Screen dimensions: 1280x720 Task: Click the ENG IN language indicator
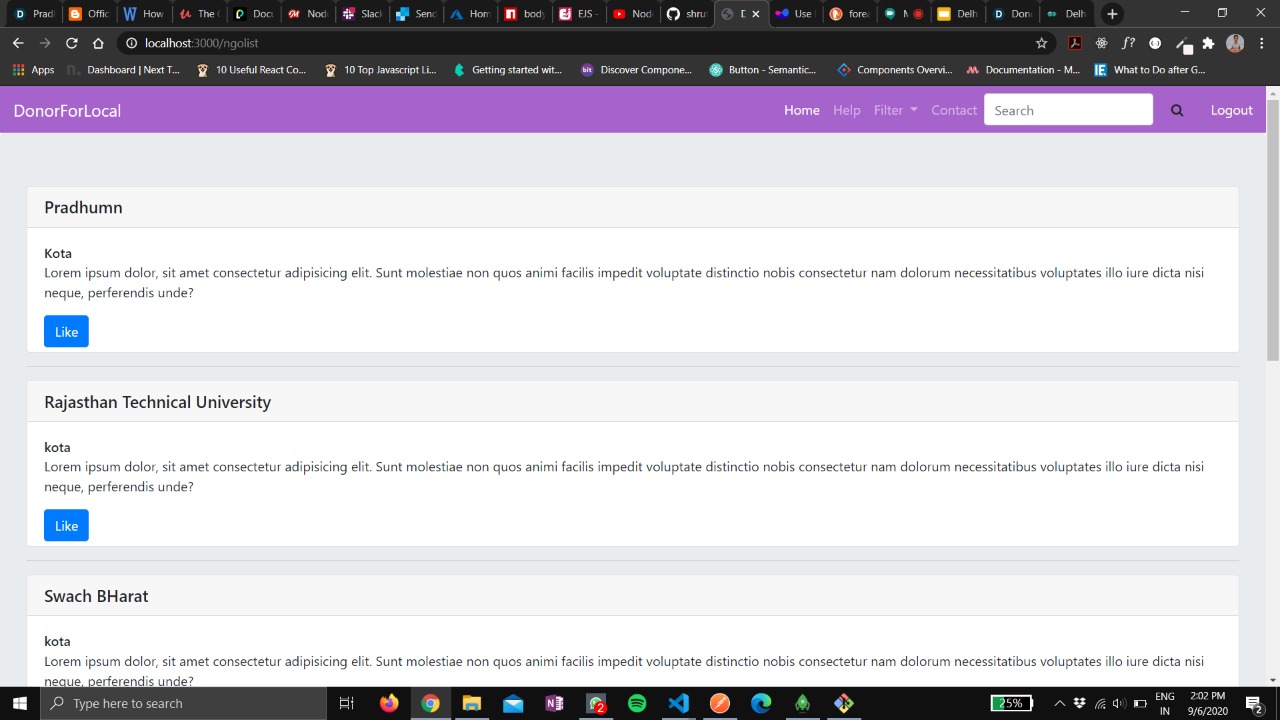click(x=1165, y=703)
